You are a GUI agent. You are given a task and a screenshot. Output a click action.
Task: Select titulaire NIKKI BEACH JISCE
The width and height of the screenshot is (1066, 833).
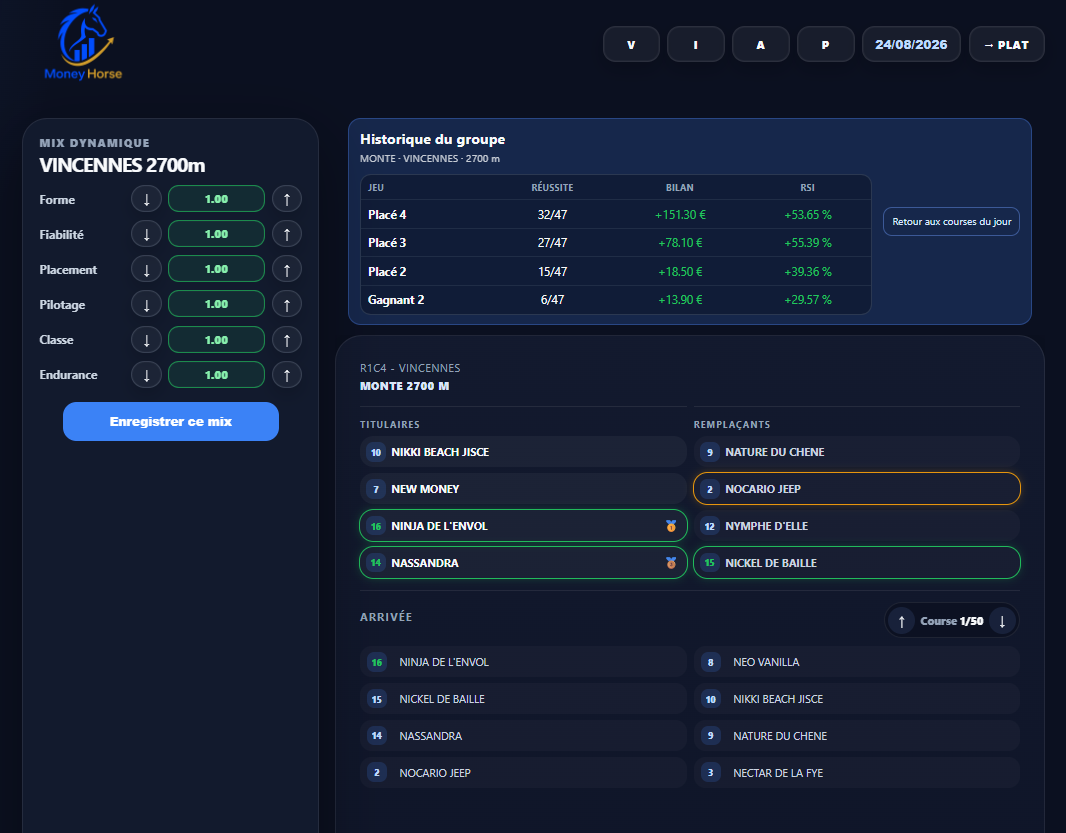523,452
